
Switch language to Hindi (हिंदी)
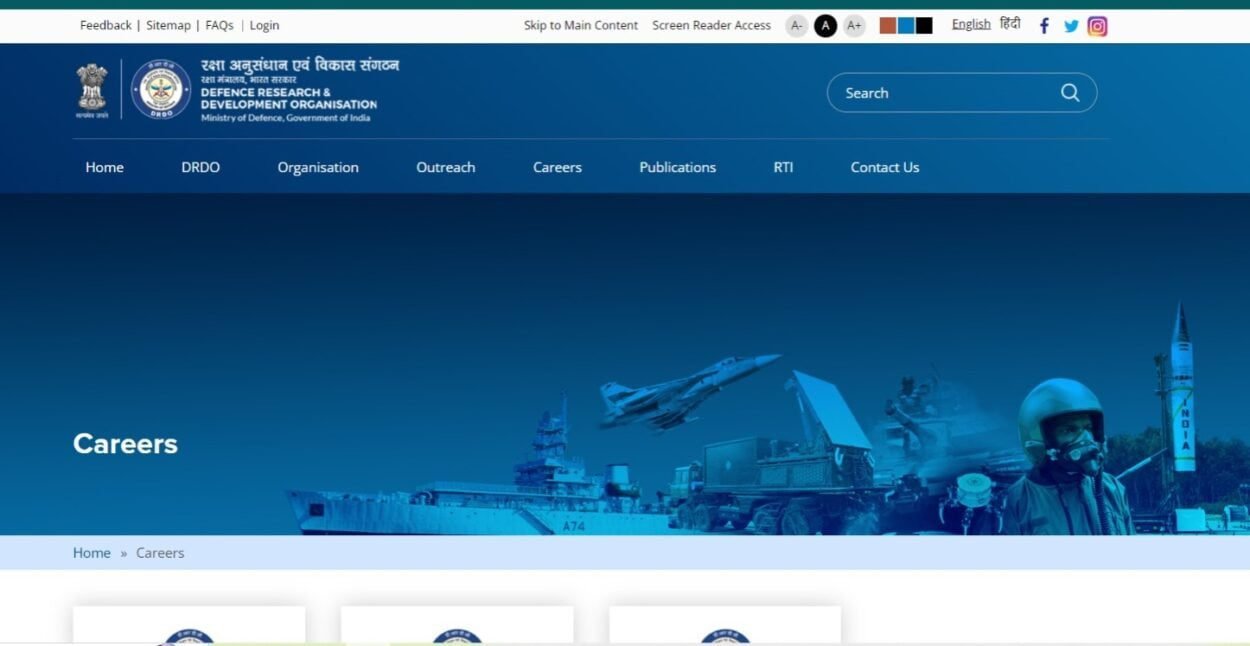(x=1010, y=23)
